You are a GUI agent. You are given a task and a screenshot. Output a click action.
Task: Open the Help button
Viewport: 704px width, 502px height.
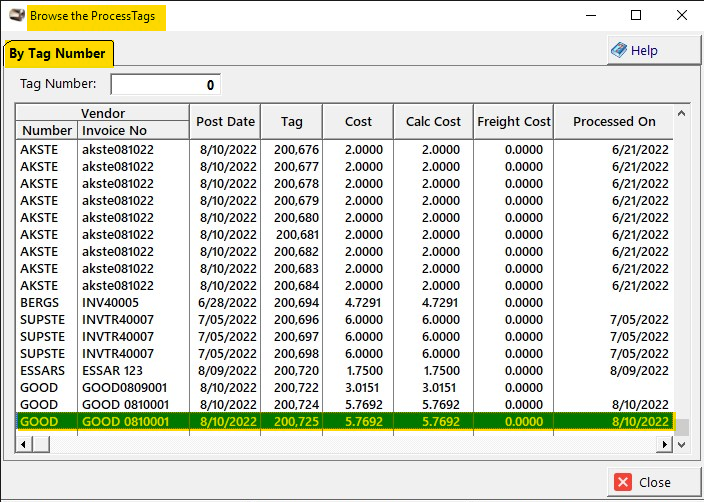[x=654, y=50]
